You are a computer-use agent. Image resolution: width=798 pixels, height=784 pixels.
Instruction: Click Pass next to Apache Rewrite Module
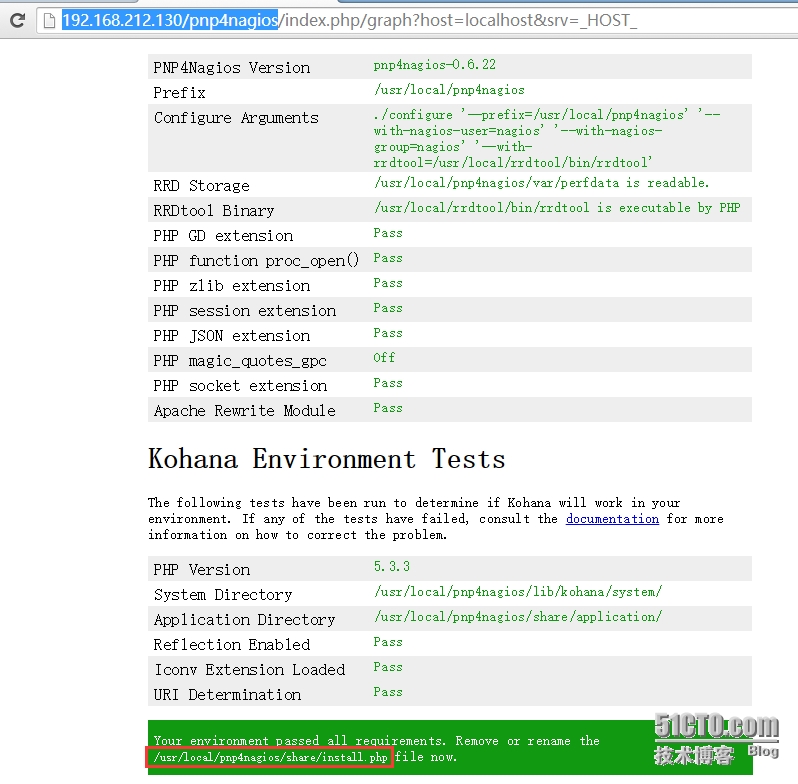pyautogui.click(x=388, y=408)
